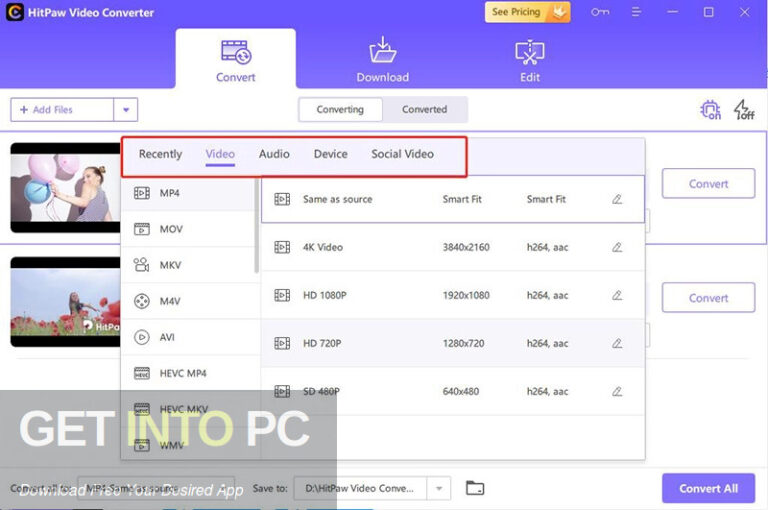
Task: Click the key registration icon
Action: (600, 12)
